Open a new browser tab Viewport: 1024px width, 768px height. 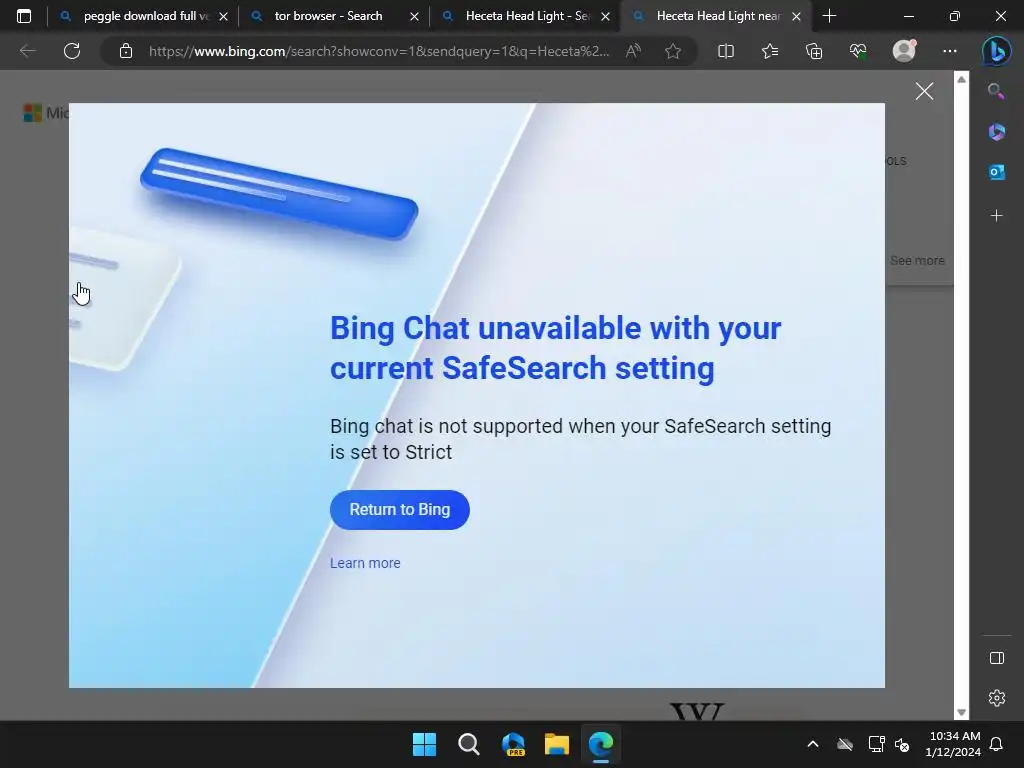pos(829,16)
